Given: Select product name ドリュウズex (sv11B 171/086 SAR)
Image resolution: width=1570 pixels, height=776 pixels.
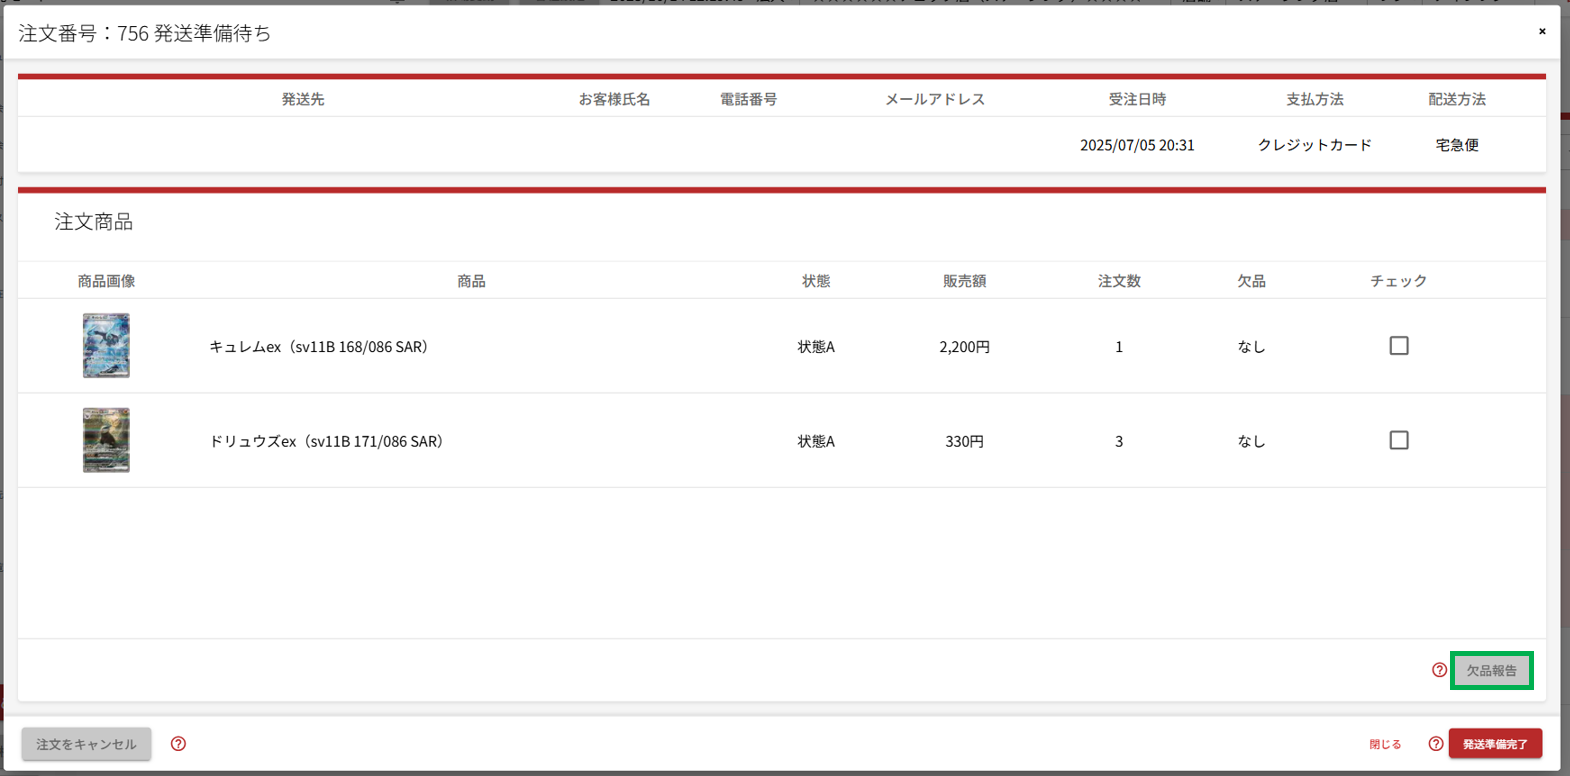Looking at the screenshot, I should [326, 441].
